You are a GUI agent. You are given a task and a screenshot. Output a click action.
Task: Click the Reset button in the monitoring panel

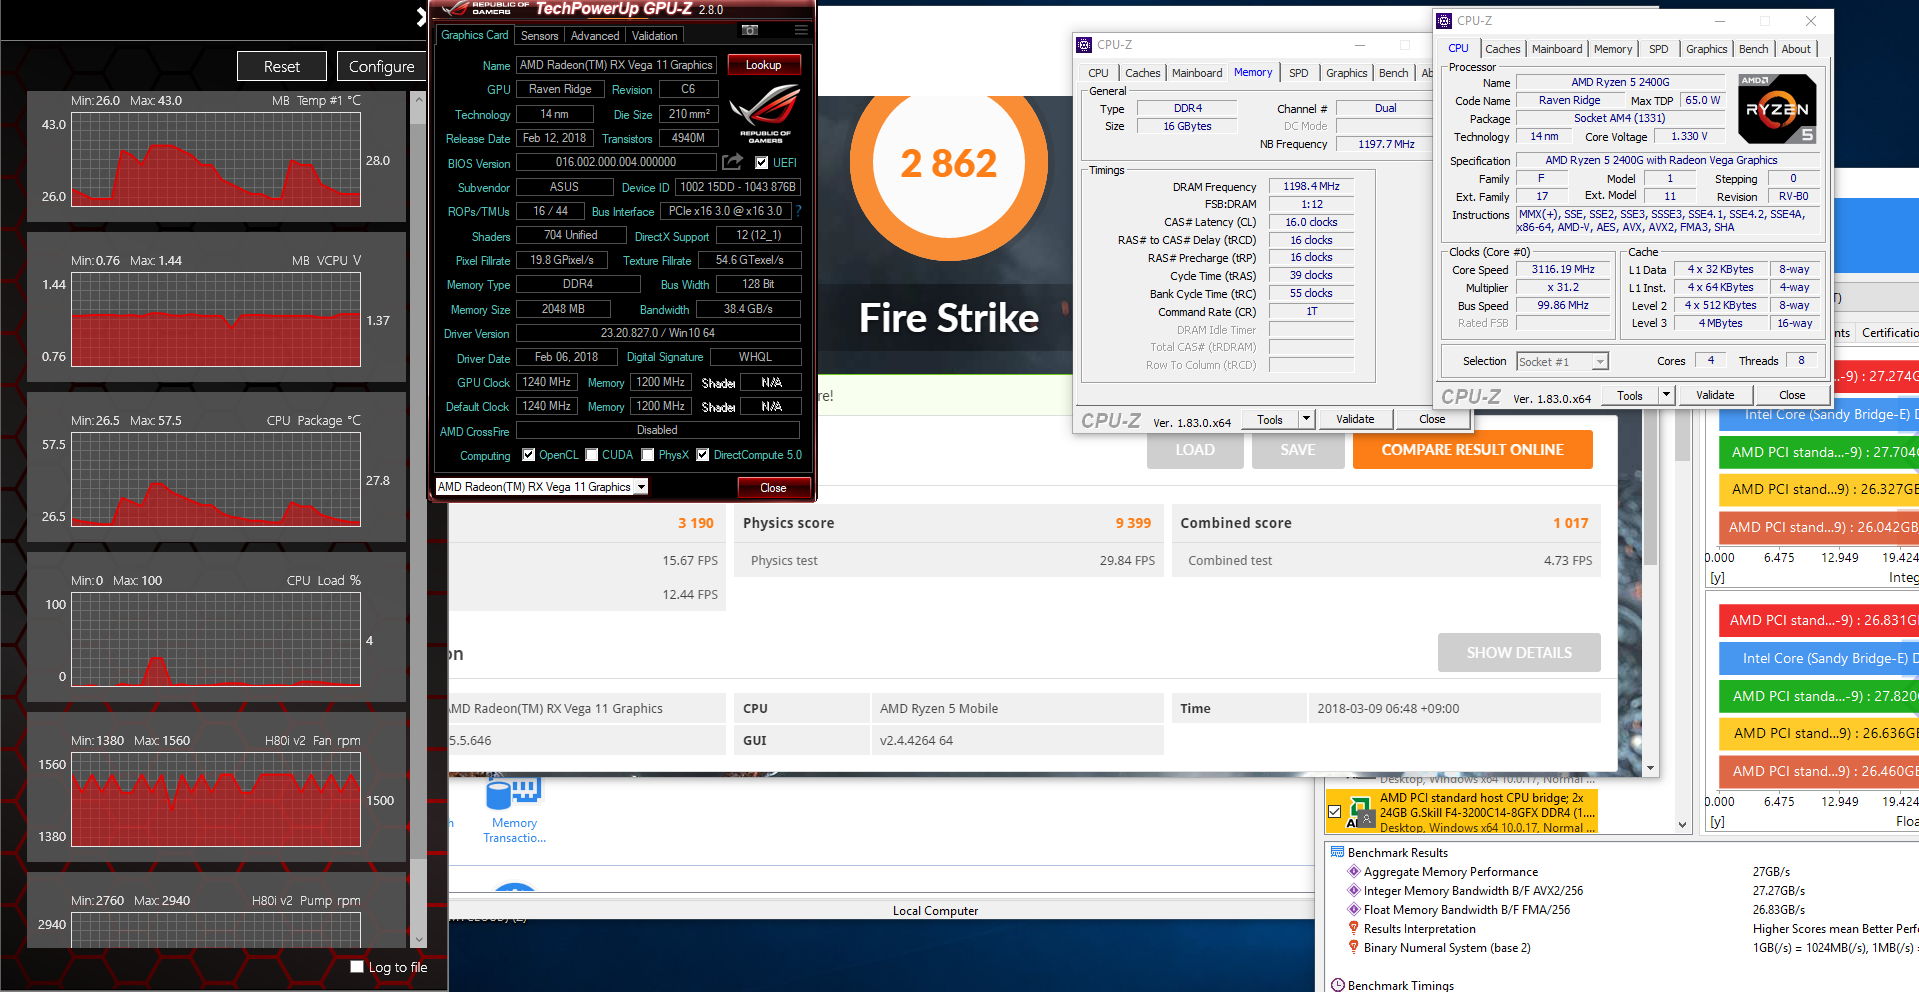pyautogui.click(x=282, y=66)
